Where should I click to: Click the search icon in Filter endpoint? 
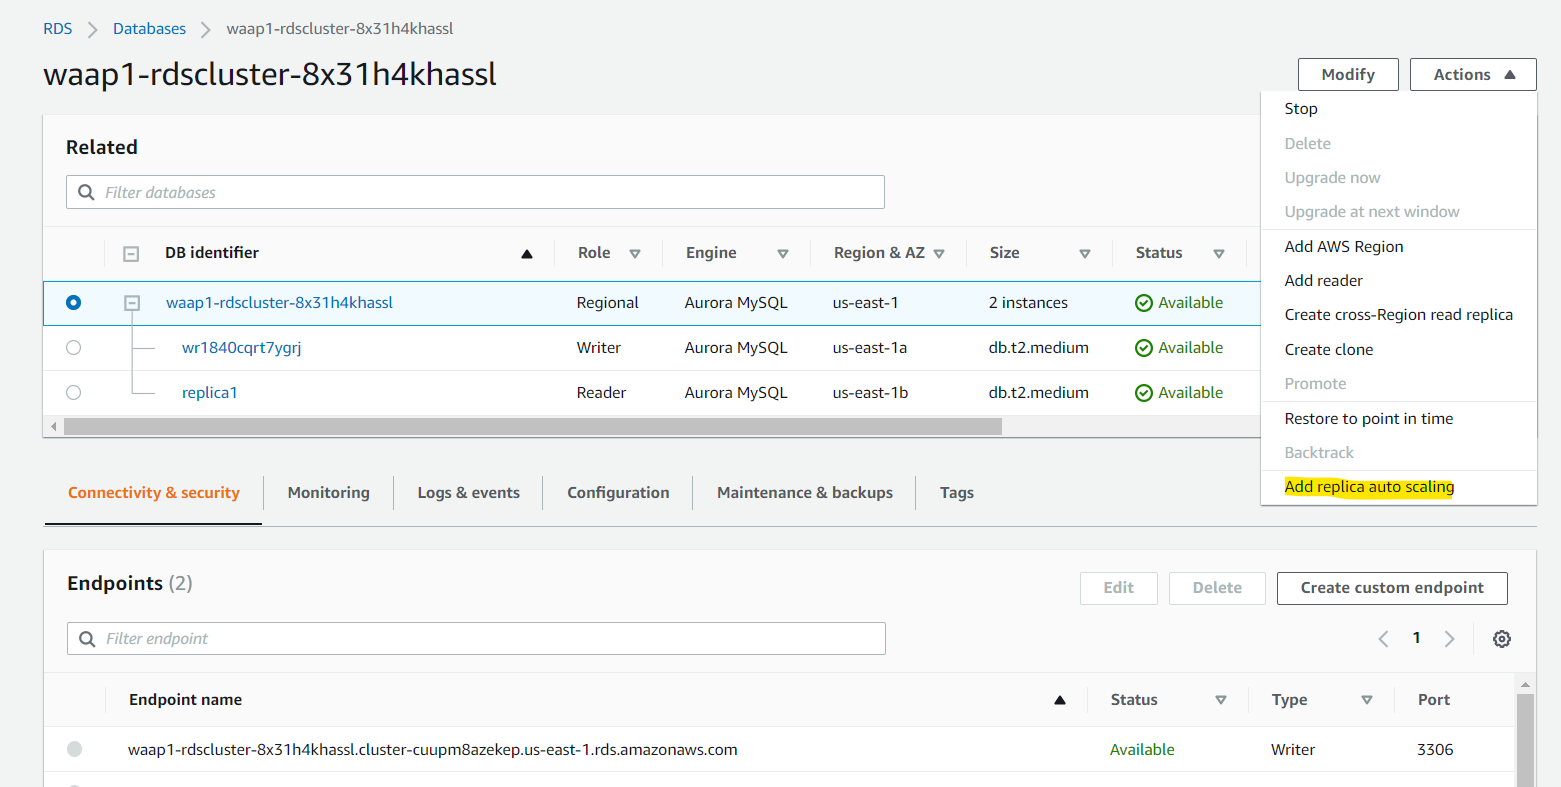click(x=87, y=639)
